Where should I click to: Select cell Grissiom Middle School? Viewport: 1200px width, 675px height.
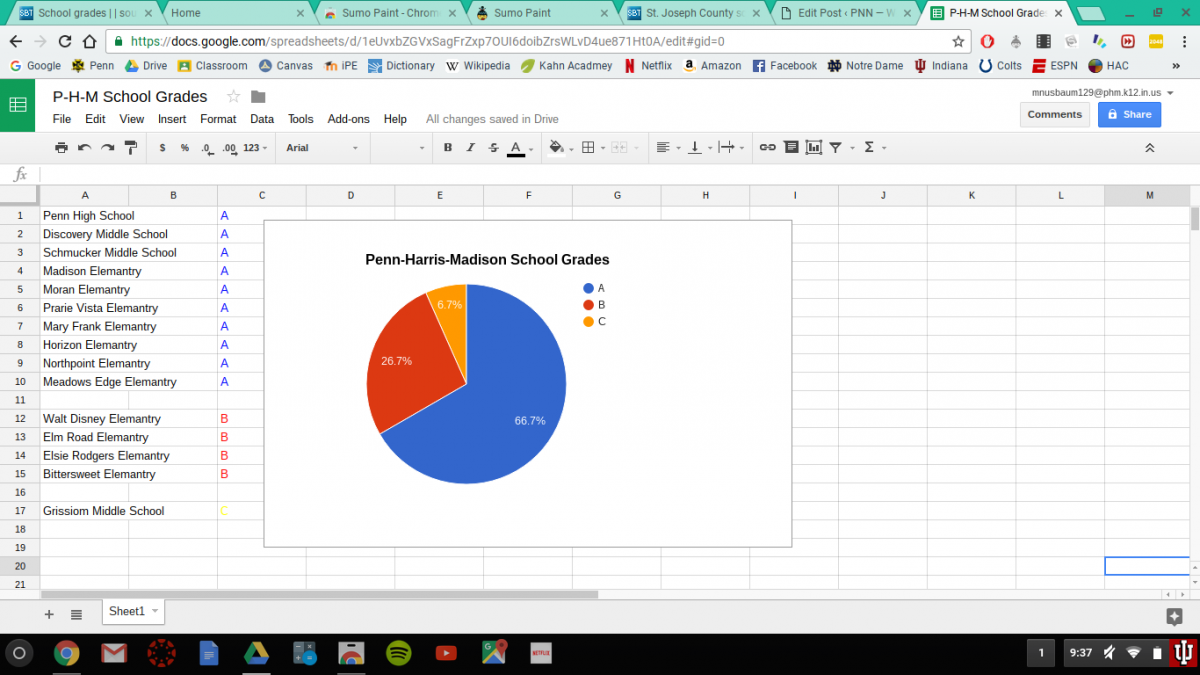point(84,511)
